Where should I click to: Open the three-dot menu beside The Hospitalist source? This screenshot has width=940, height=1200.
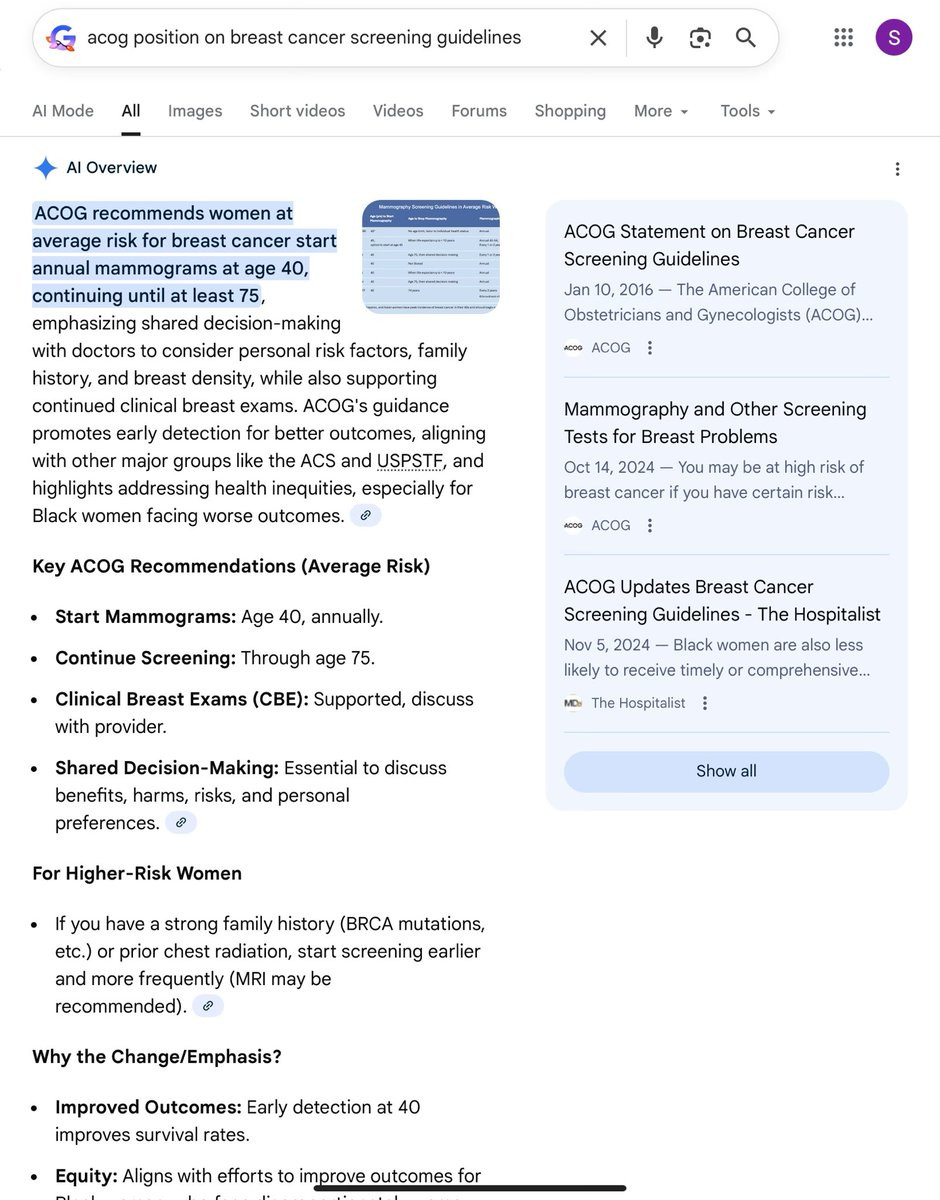705,703
